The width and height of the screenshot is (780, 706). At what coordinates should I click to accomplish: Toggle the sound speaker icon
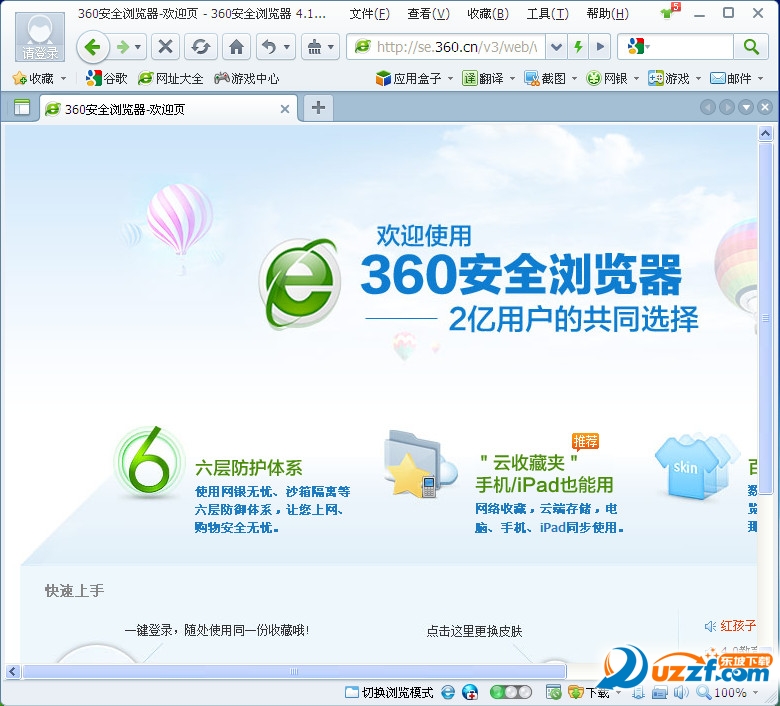click(x=681, y=692)
